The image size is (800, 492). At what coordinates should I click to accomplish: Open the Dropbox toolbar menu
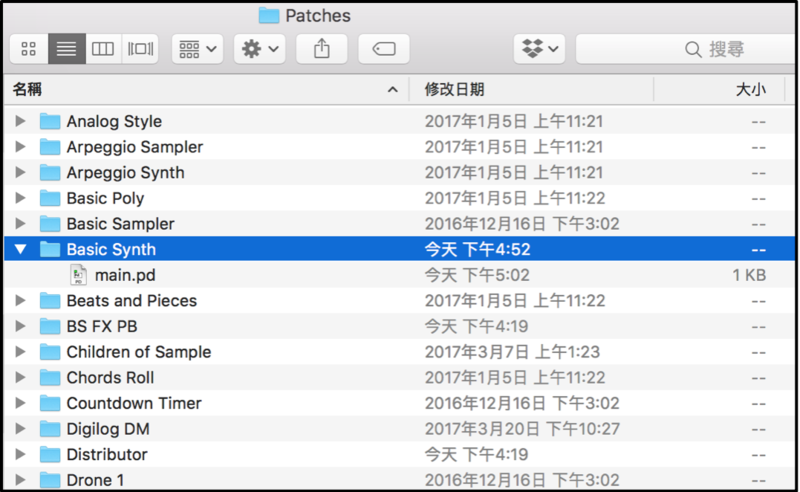pos(540,49)
